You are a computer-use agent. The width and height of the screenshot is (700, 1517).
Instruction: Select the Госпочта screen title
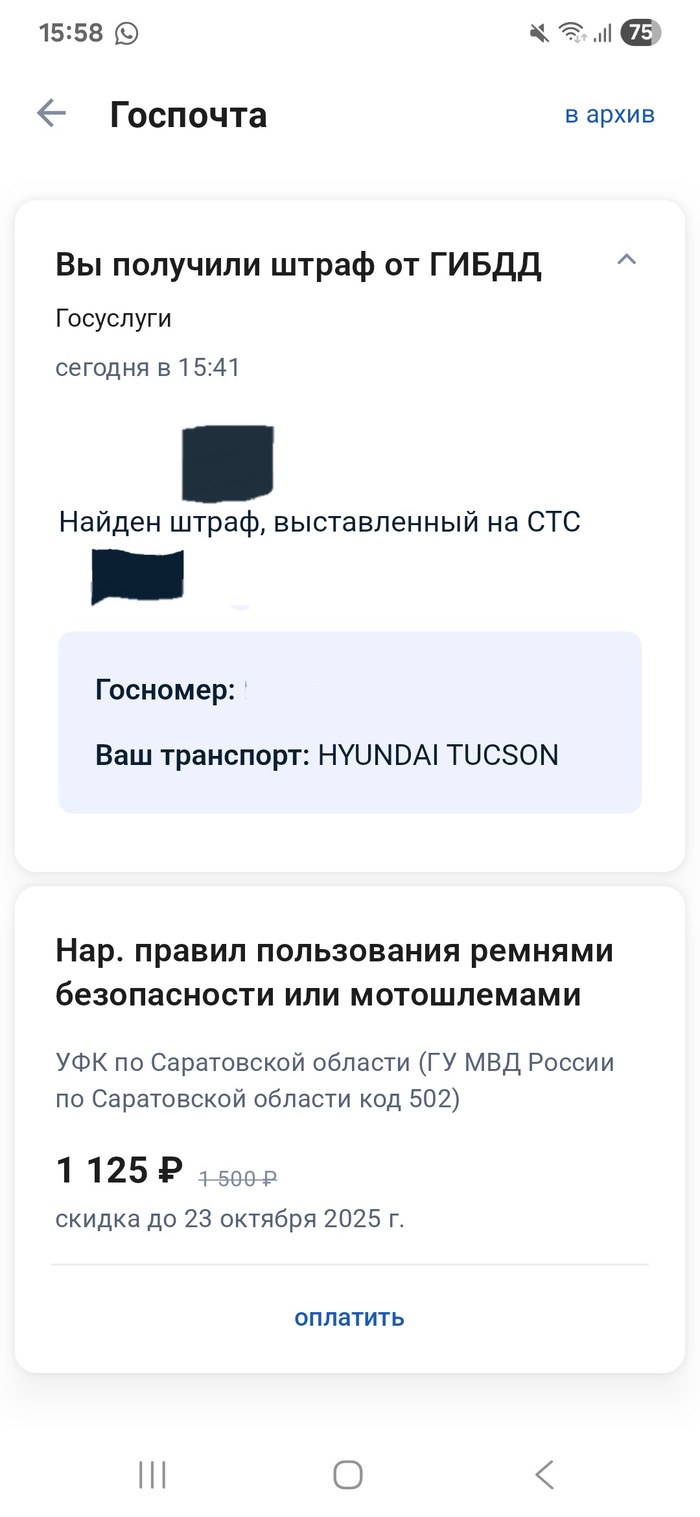pos(189,113)
